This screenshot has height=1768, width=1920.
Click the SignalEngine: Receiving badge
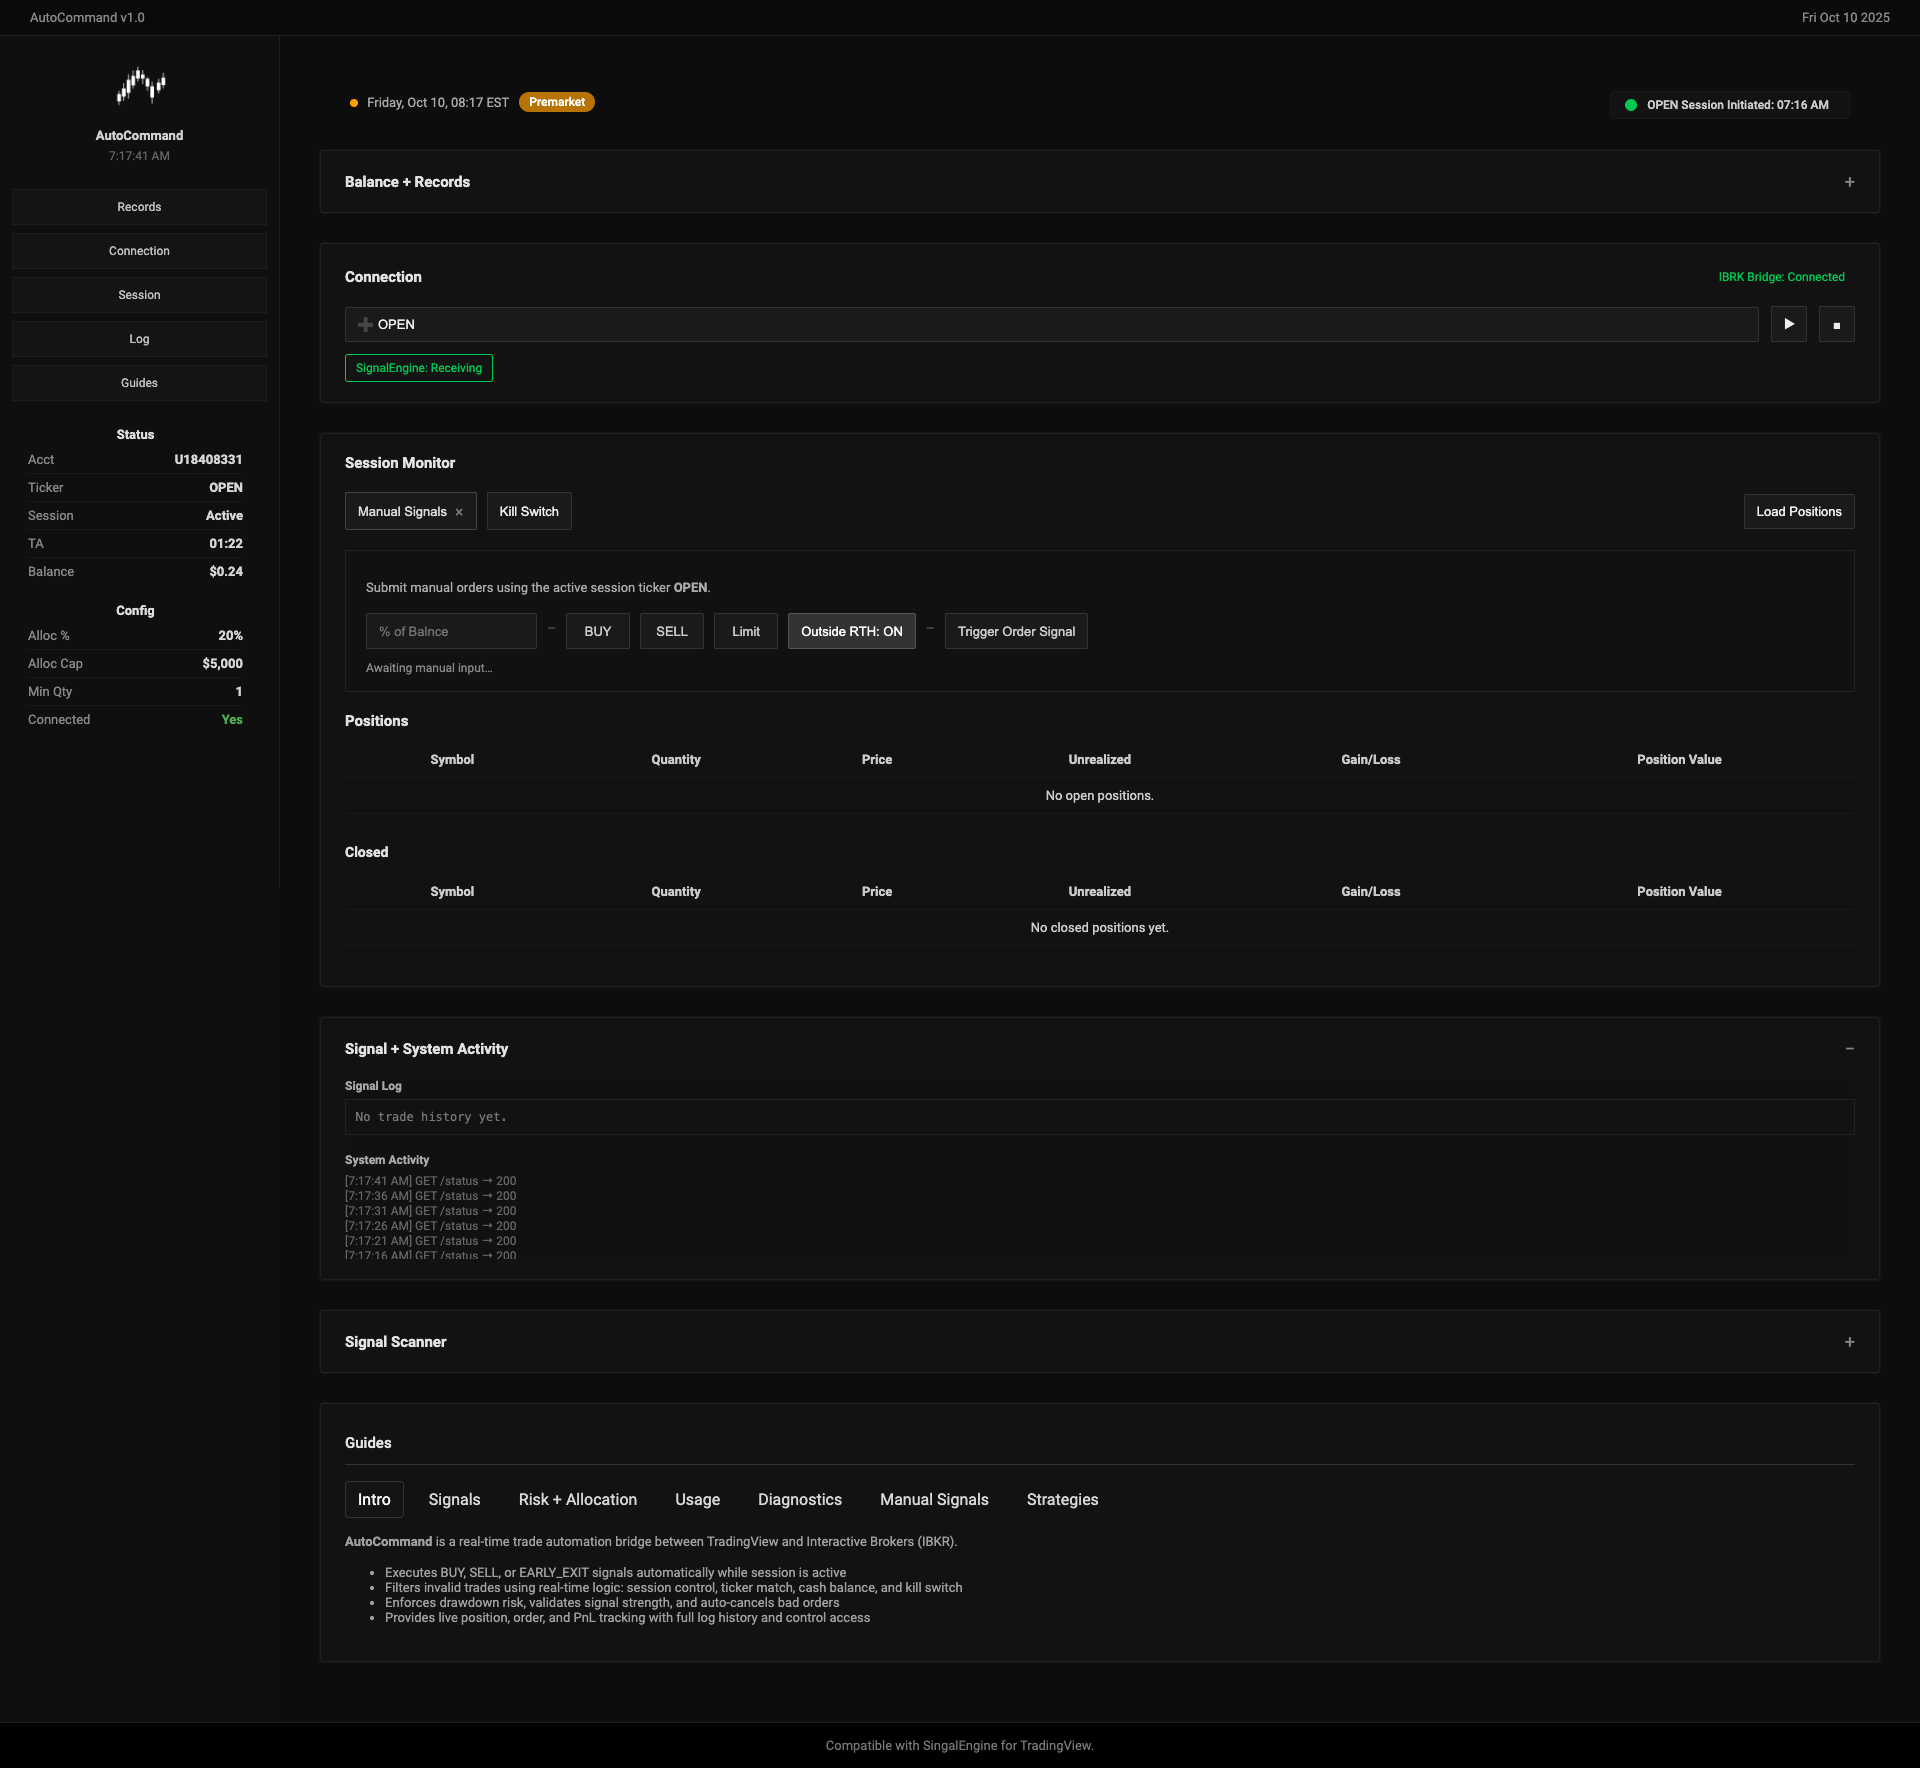coord(419,368)
